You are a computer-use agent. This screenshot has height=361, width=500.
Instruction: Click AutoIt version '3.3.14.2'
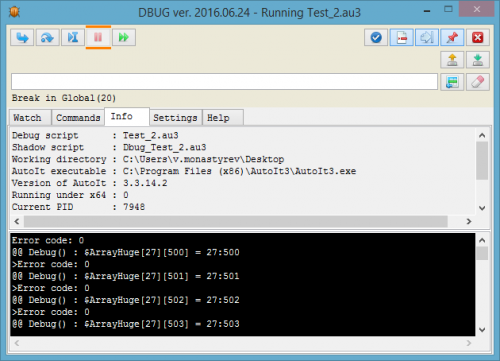[x=145, y=183]
